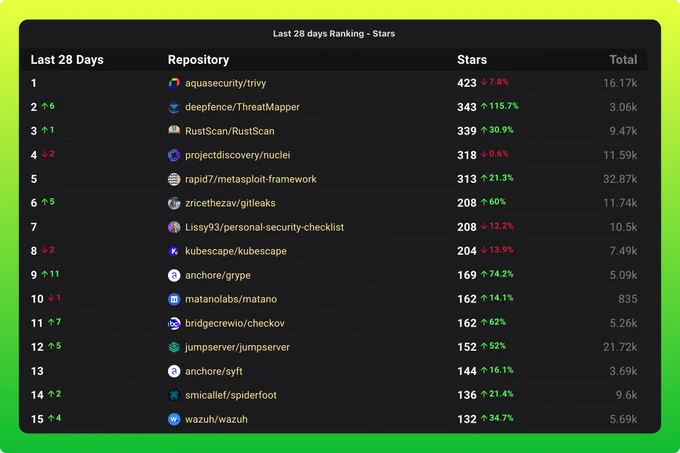Click the anchore/syft avatar icon
This screenshot has width=680, height=453.
click(x=174, y=371)
